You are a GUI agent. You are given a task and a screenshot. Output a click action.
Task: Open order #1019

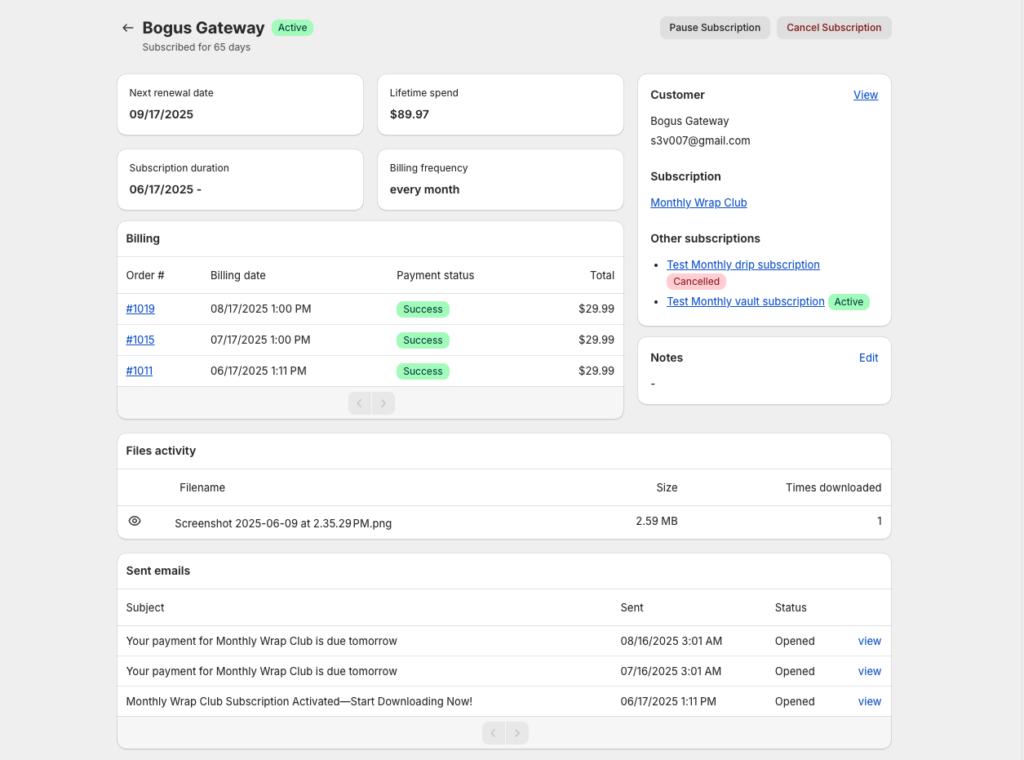(x=140, y=309)
